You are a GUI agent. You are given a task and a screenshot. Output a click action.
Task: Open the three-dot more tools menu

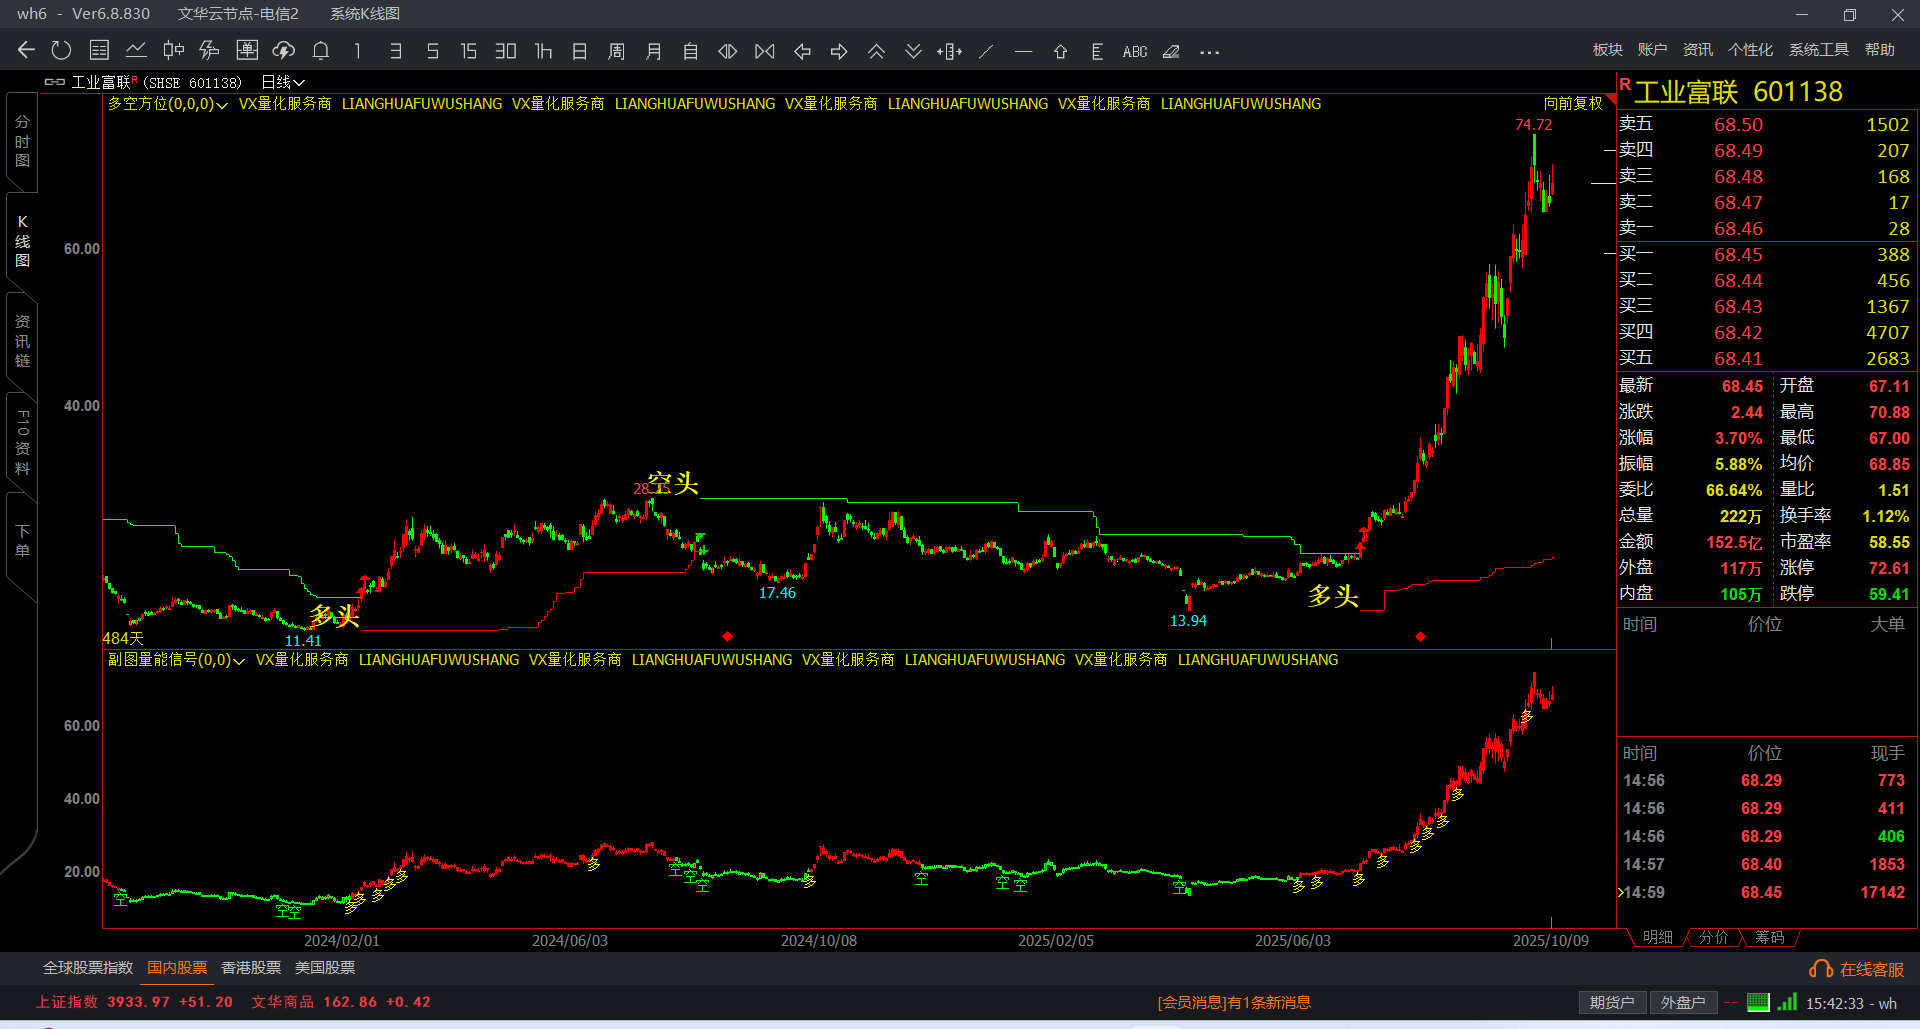(x=1209, y=52)
